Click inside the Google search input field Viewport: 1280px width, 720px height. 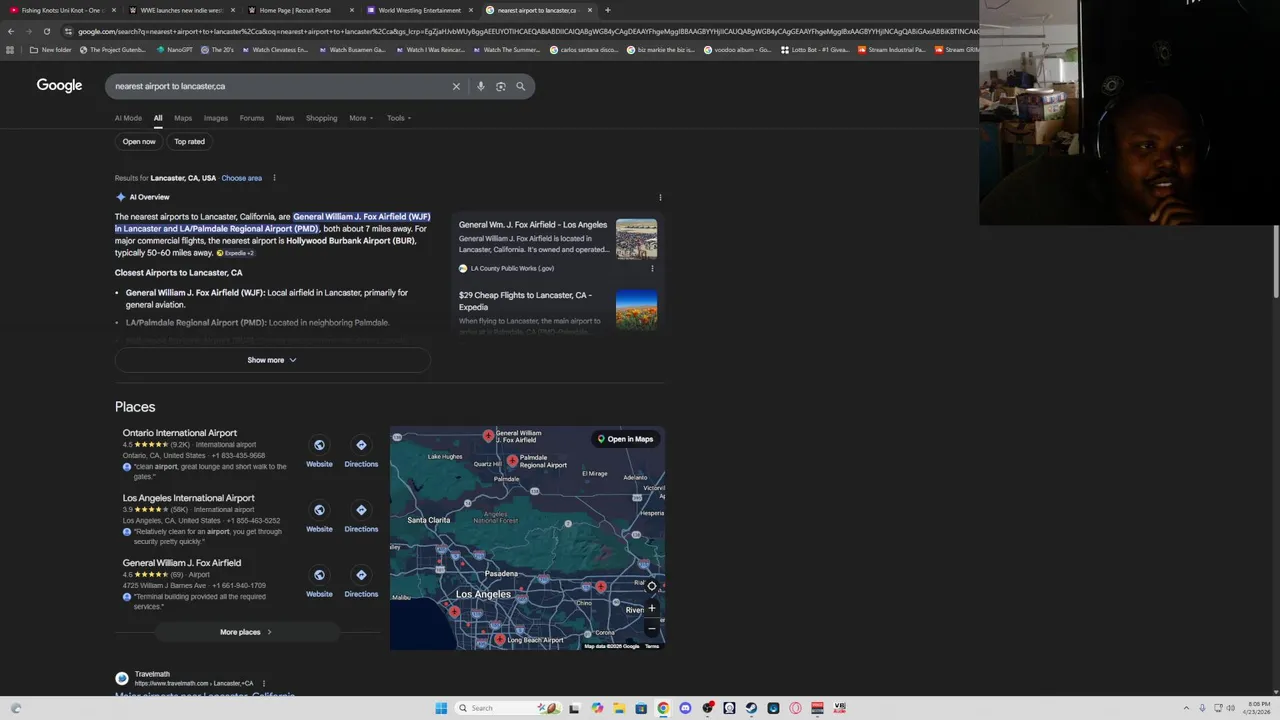tap(280, 86)
